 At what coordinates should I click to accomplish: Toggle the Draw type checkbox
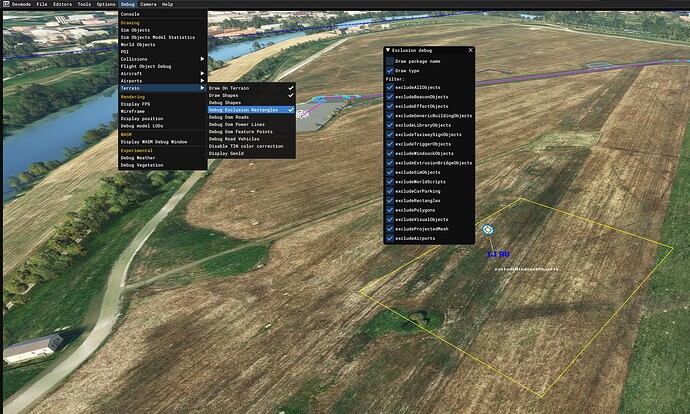[x=390, y=70]
